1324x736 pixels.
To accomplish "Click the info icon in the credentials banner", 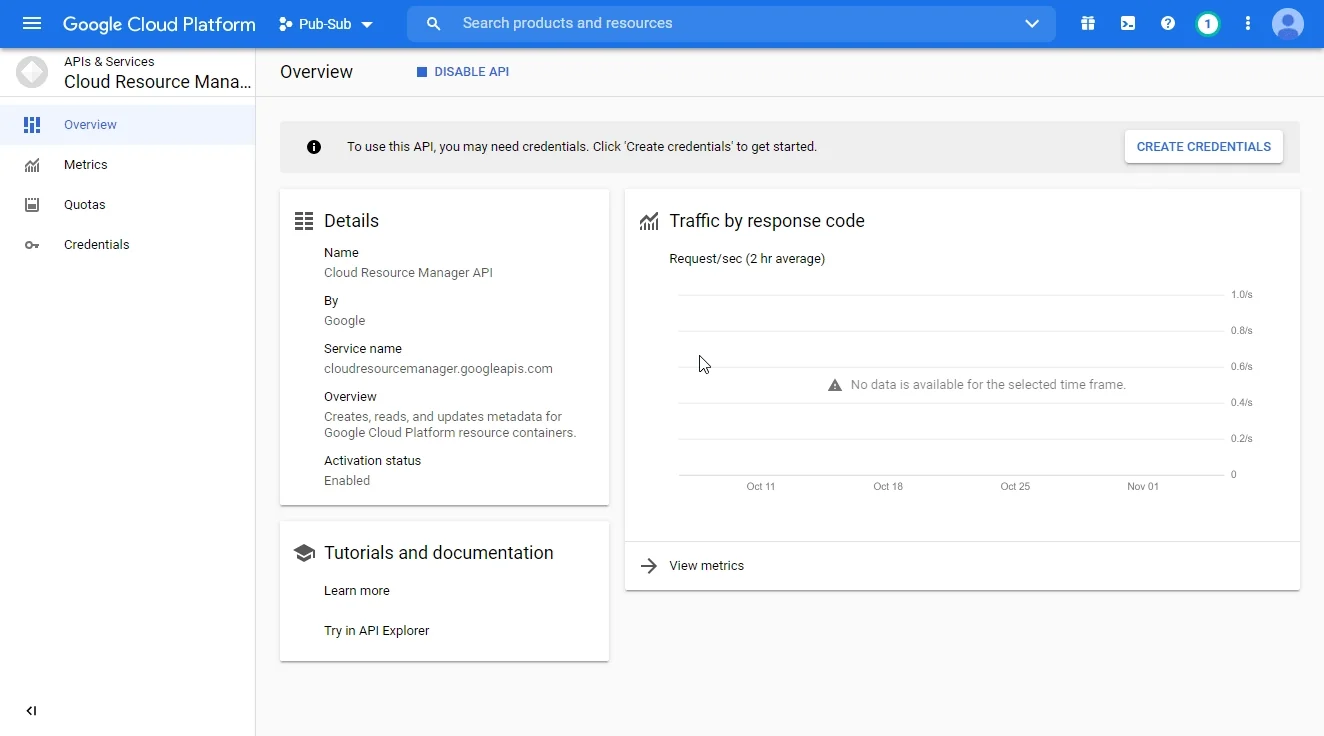I will (314, 147).
